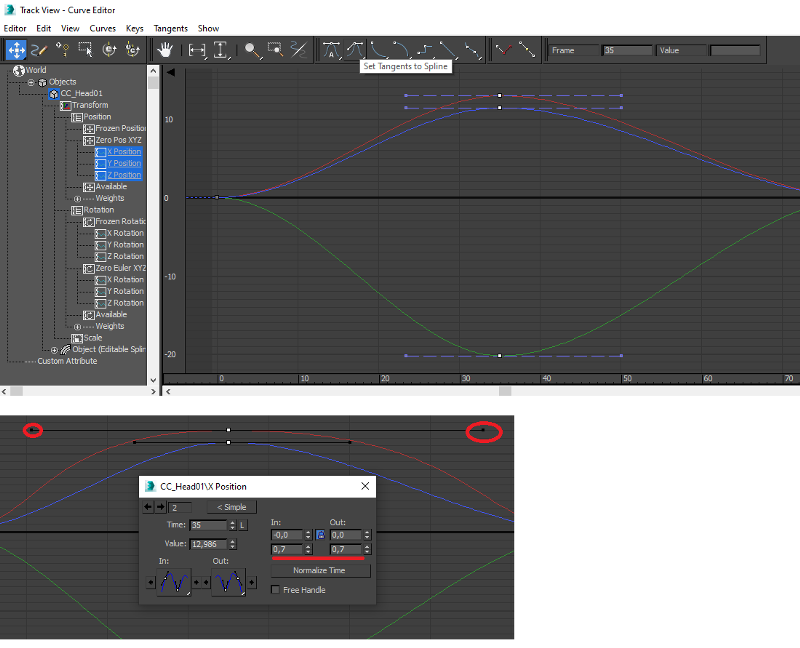The image size is (800, 648).
Task: Select the Zoom magnifier tool
Action: (252, 50)
